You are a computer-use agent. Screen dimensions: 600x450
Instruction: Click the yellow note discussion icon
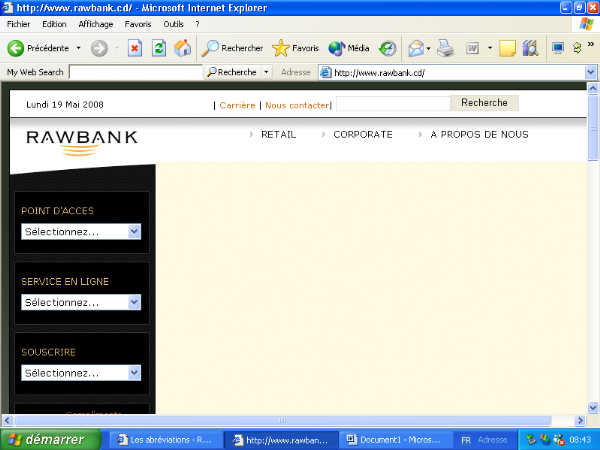click(x=507, y=49)
